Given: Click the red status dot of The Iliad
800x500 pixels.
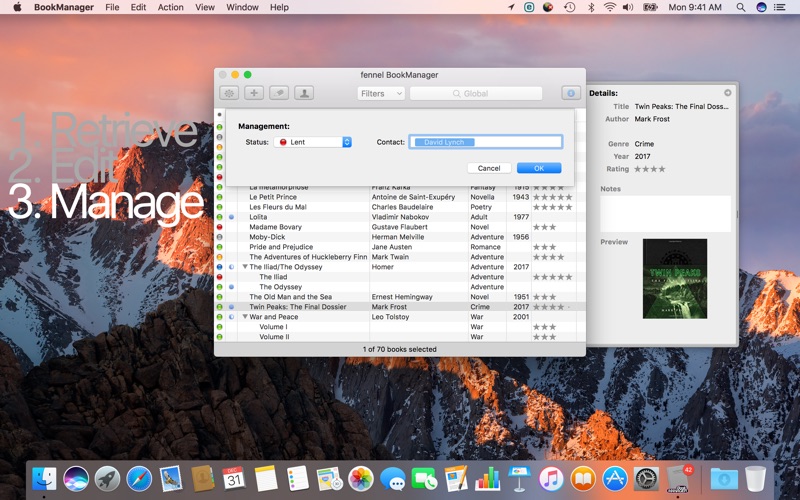Looking at the screenshot, I should pos(219,277).
